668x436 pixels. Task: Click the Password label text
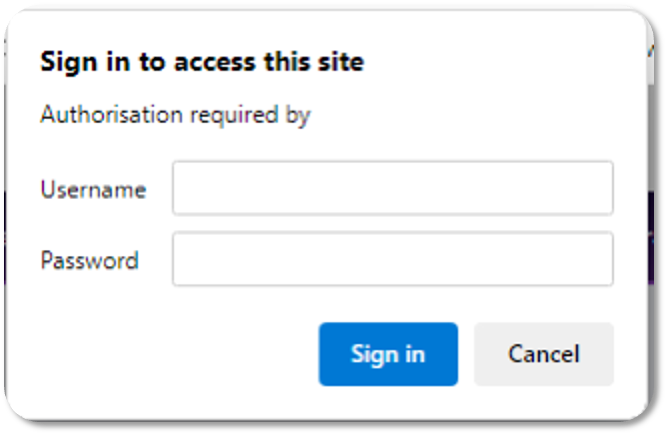(x=89, y=261)
